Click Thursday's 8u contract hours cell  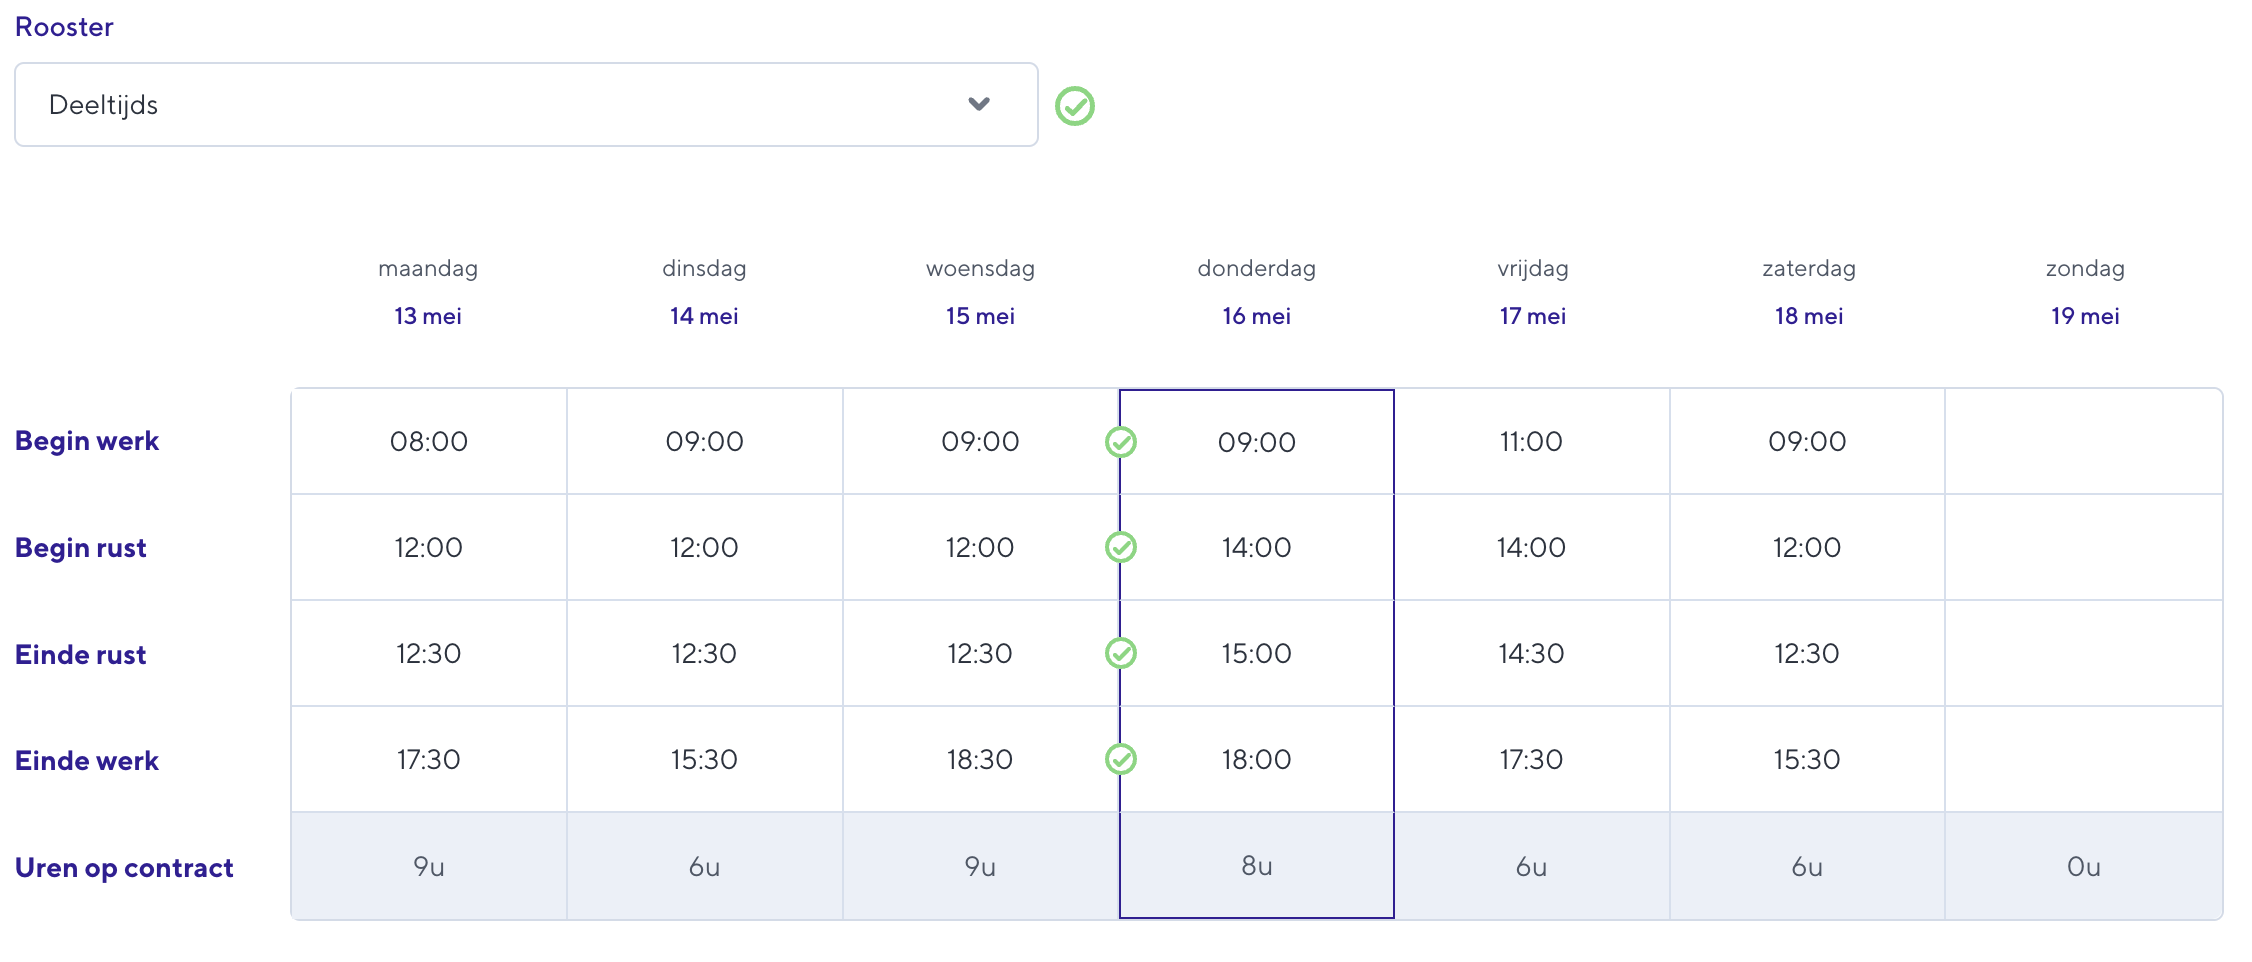1257,866
